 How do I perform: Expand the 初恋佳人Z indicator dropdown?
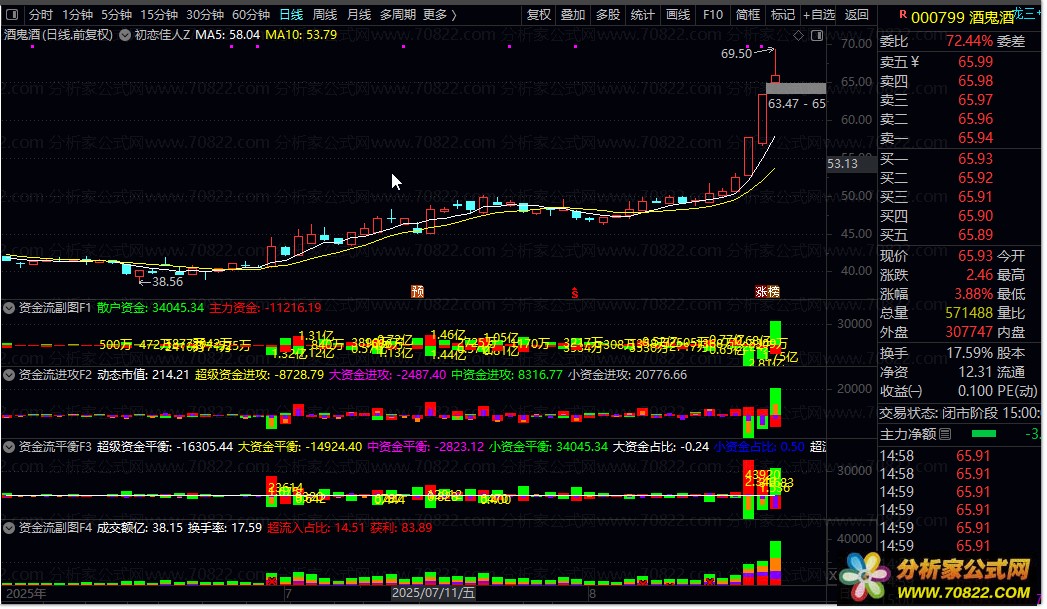125,35
